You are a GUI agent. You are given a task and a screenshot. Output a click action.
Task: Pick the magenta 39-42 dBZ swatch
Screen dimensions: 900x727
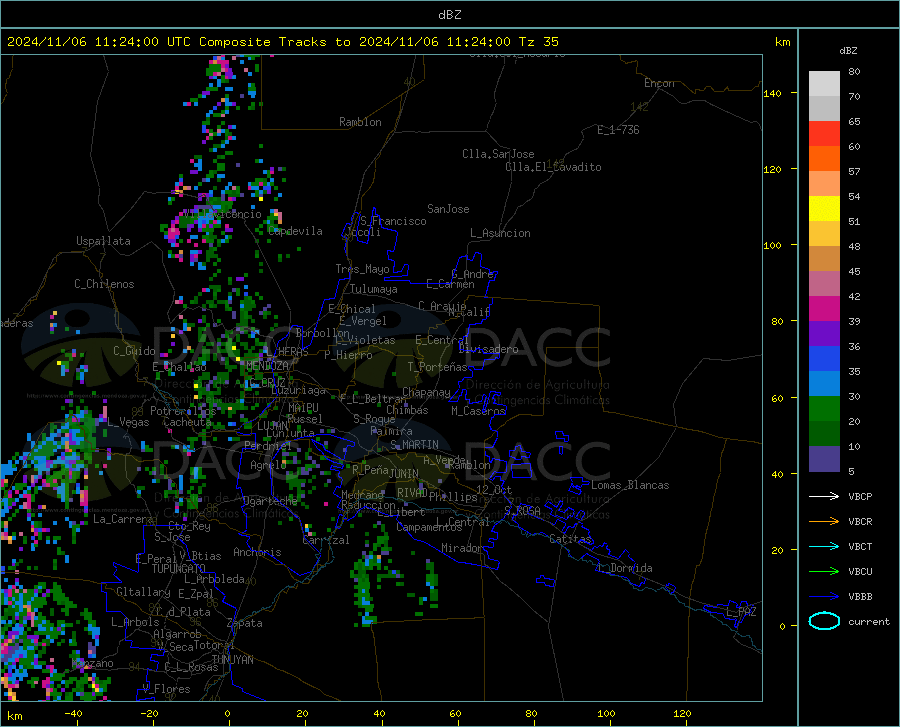[824, 309]
